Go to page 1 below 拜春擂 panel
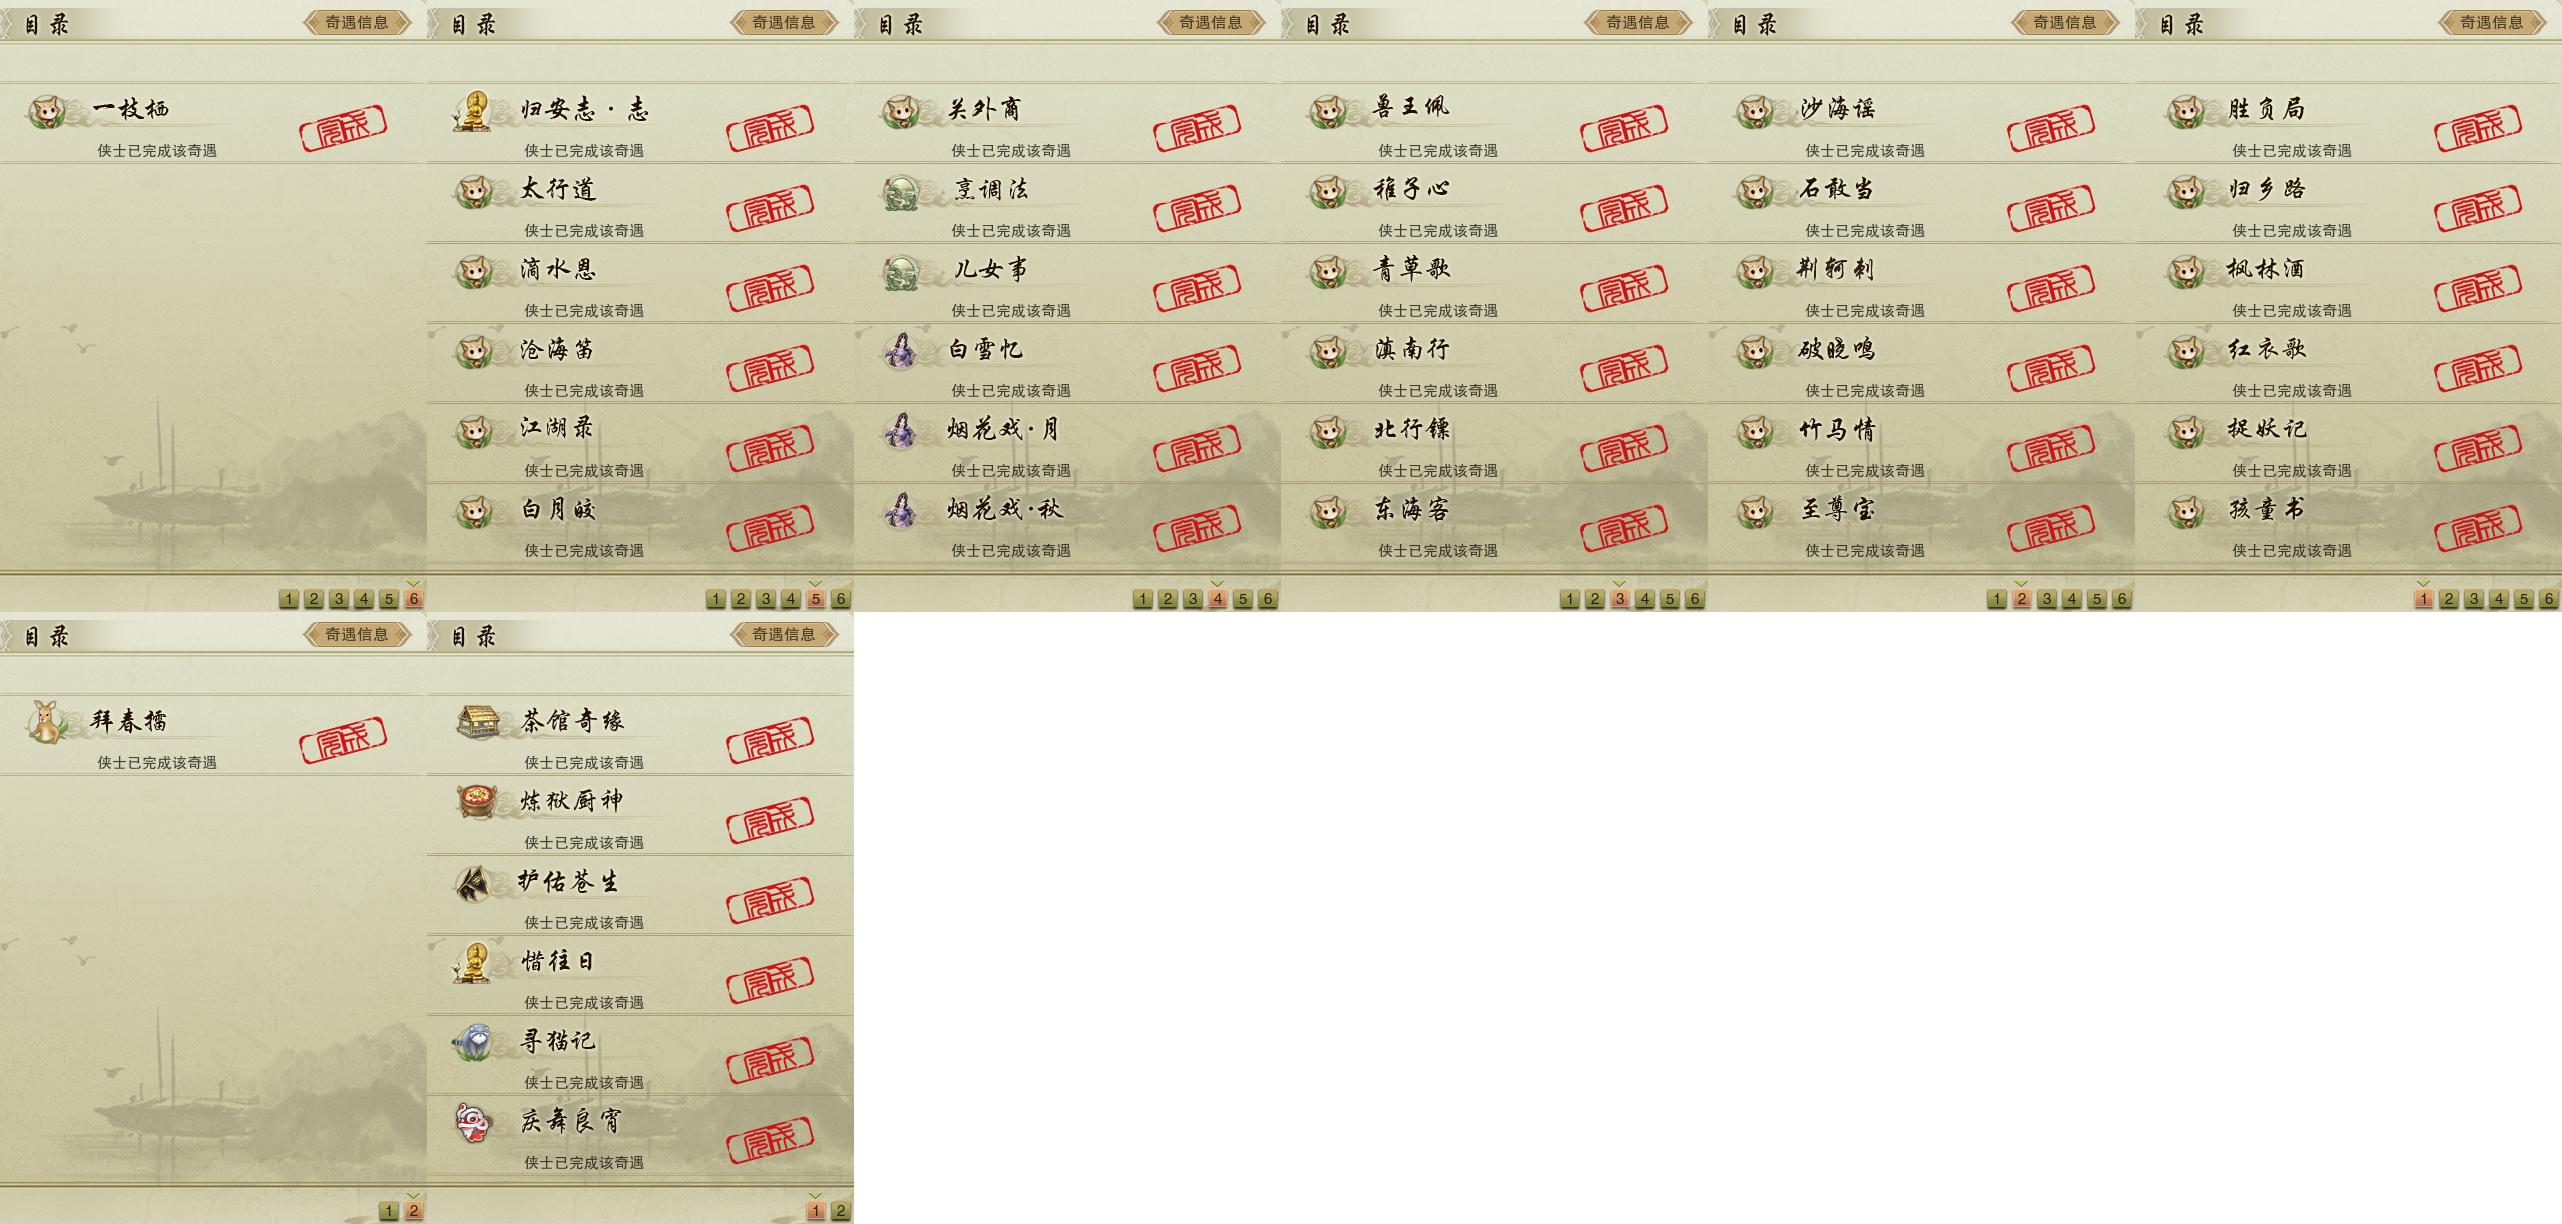Viewport: 2562px width, 1224px height. (x=389, y=1211)
